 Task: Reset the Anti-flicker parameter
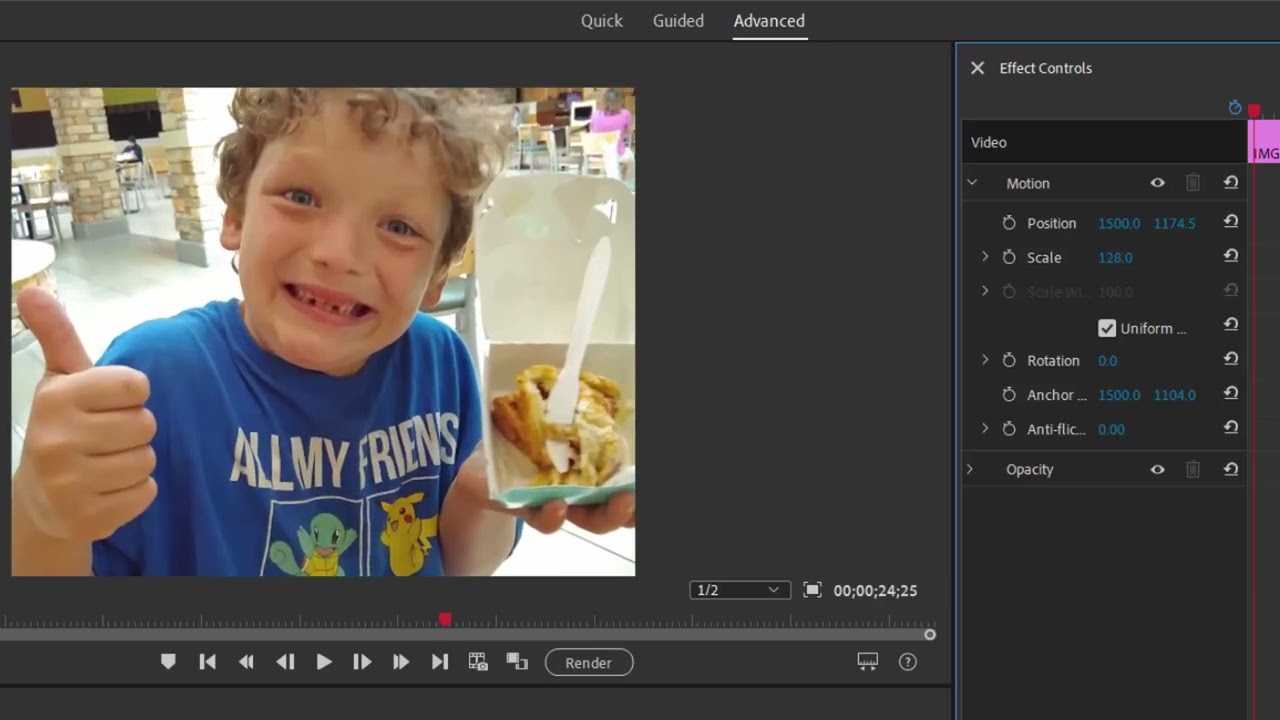[x=1231, y=428]
